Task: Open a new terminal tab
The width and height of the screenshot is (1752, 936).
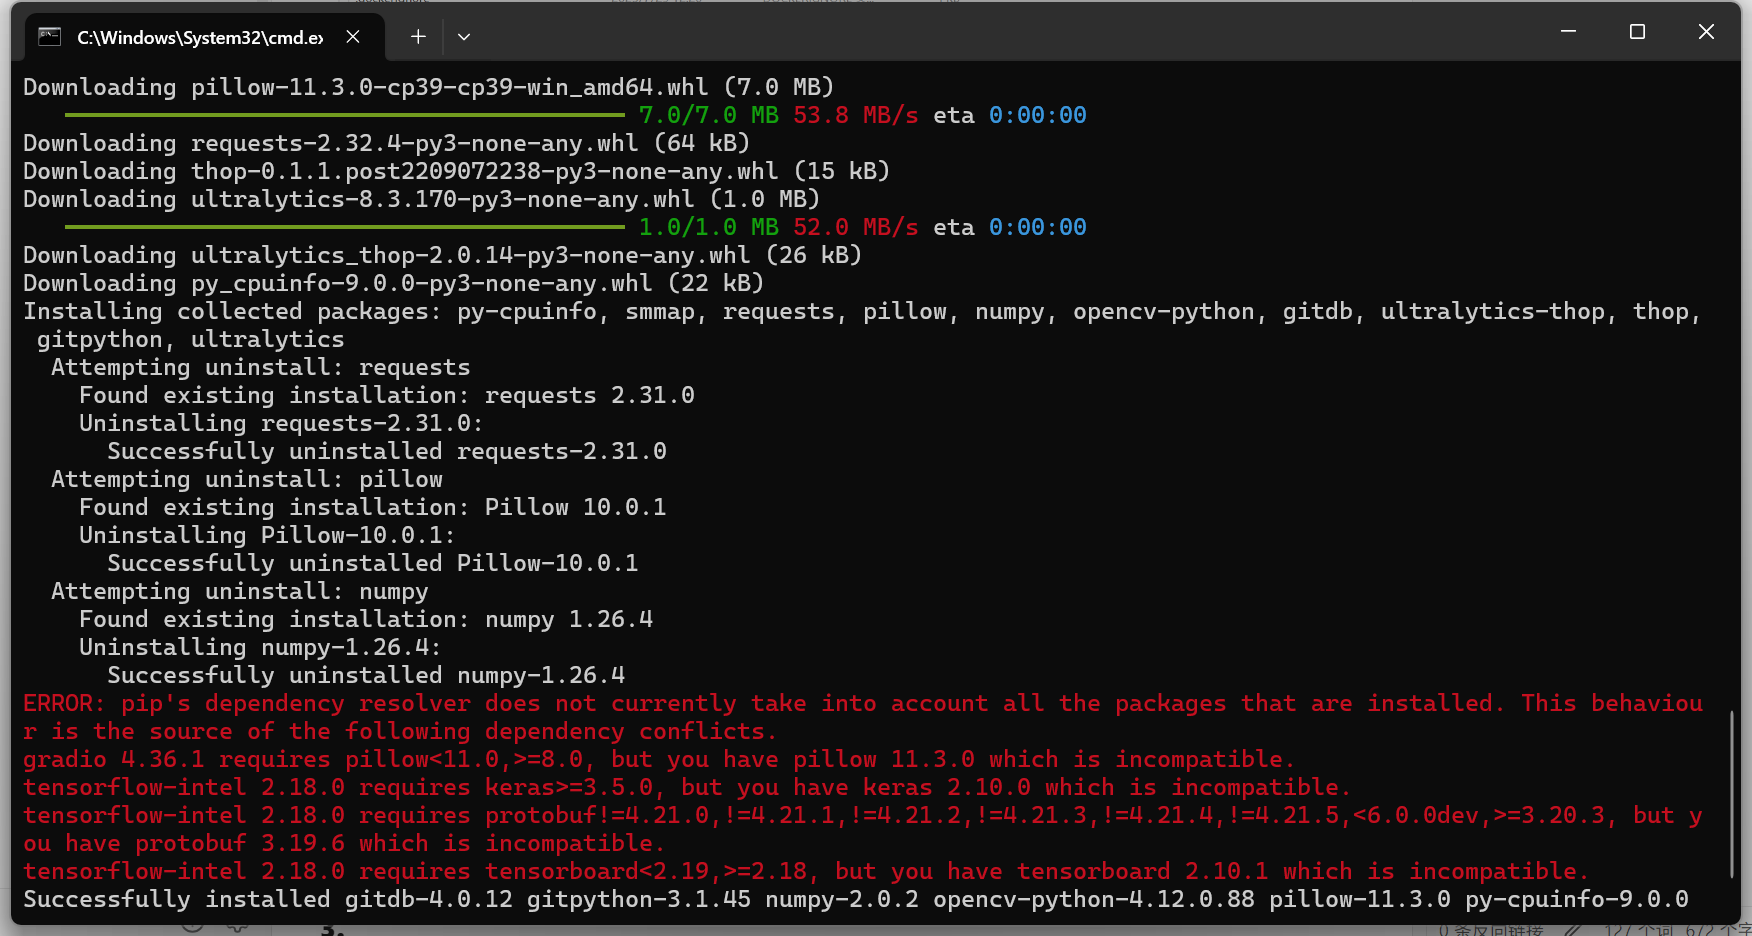Action: tap(418, 37)
